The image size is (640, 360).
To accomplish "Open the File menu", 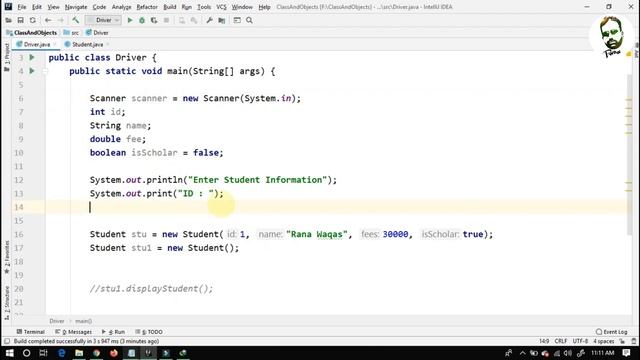I will pos(22,7).
